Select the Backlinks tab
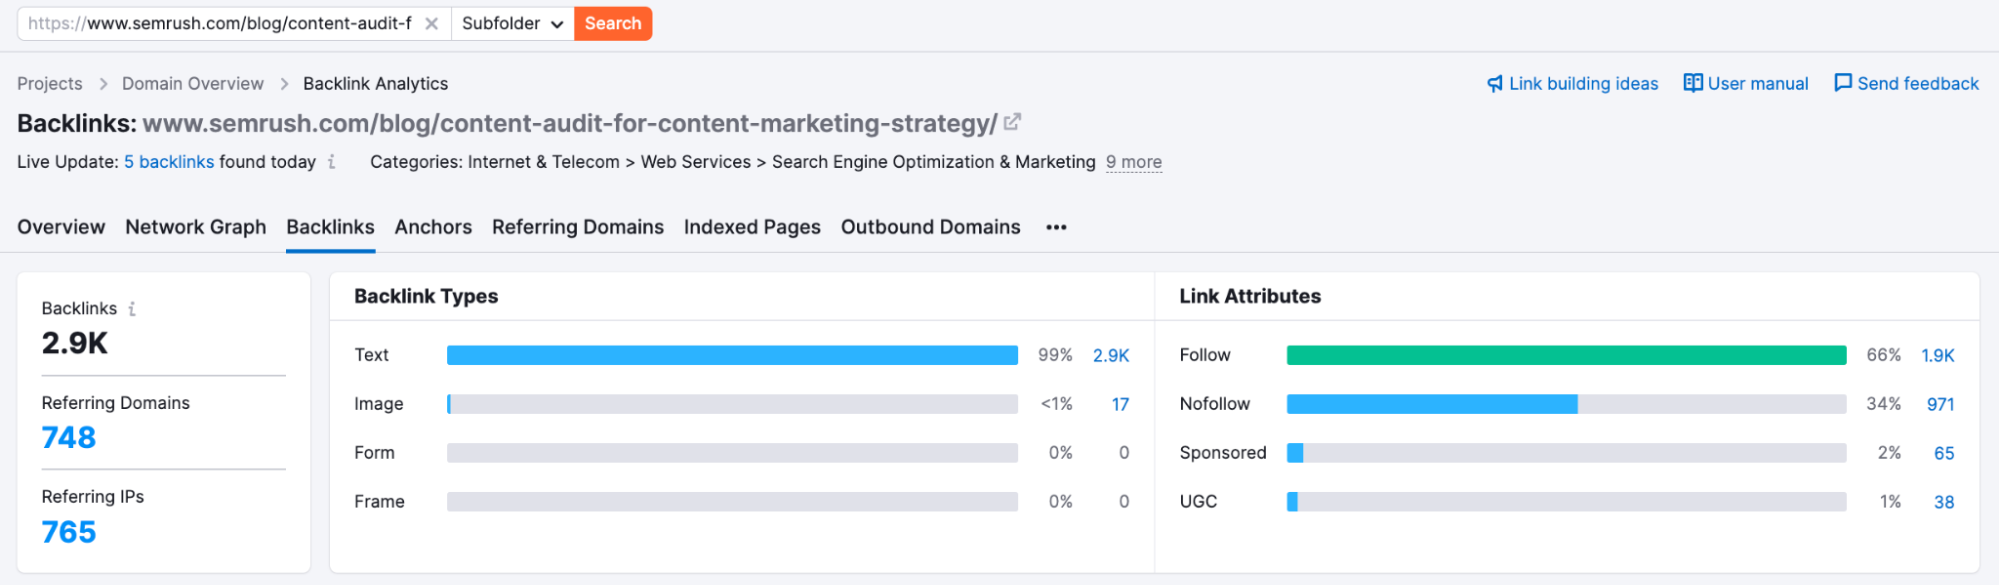This screenshot has height=585, width=1999. 330,227
